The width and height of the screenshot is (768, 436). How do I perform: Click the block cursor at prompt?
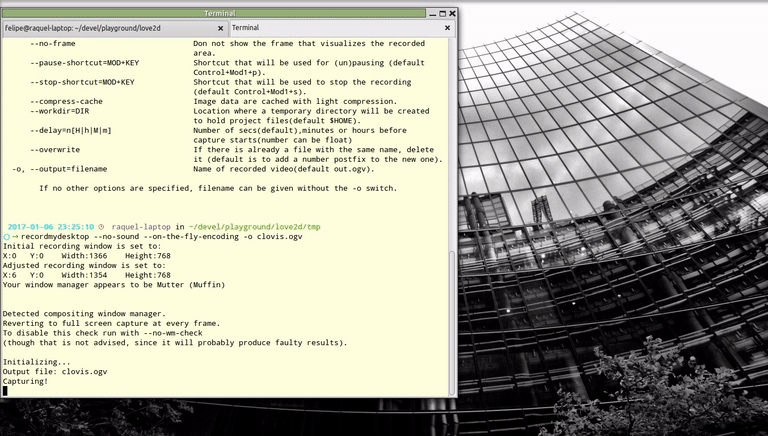coord(5,390)
